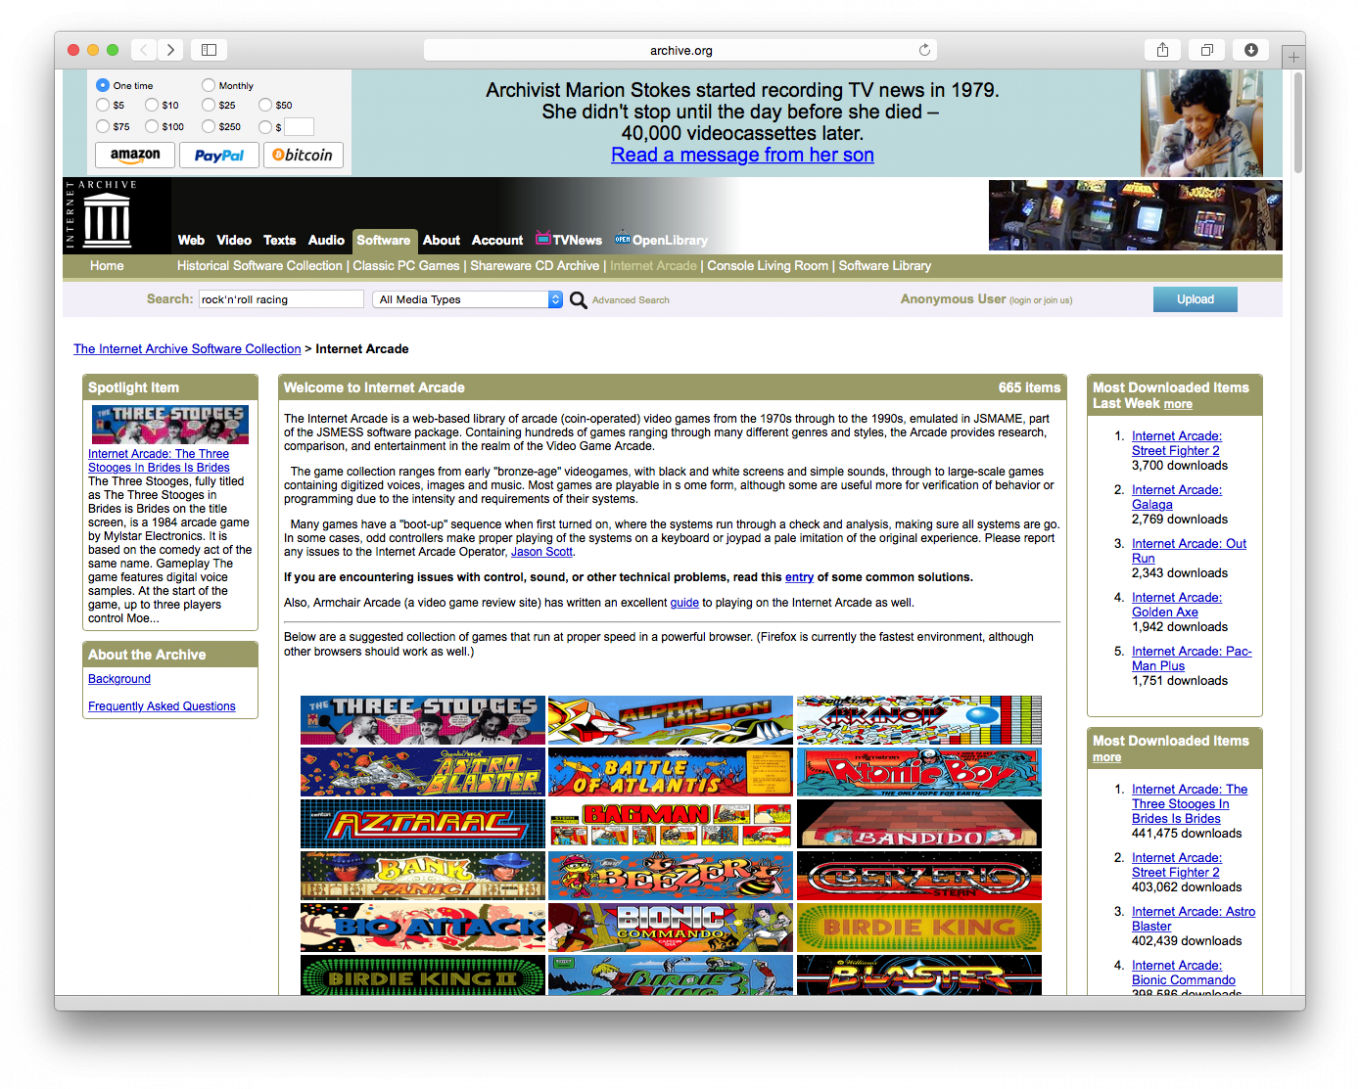Show all tabs overview icon
Image resolution: width=1360 pixels, height=1089 pixels.
pos(1207,50)
